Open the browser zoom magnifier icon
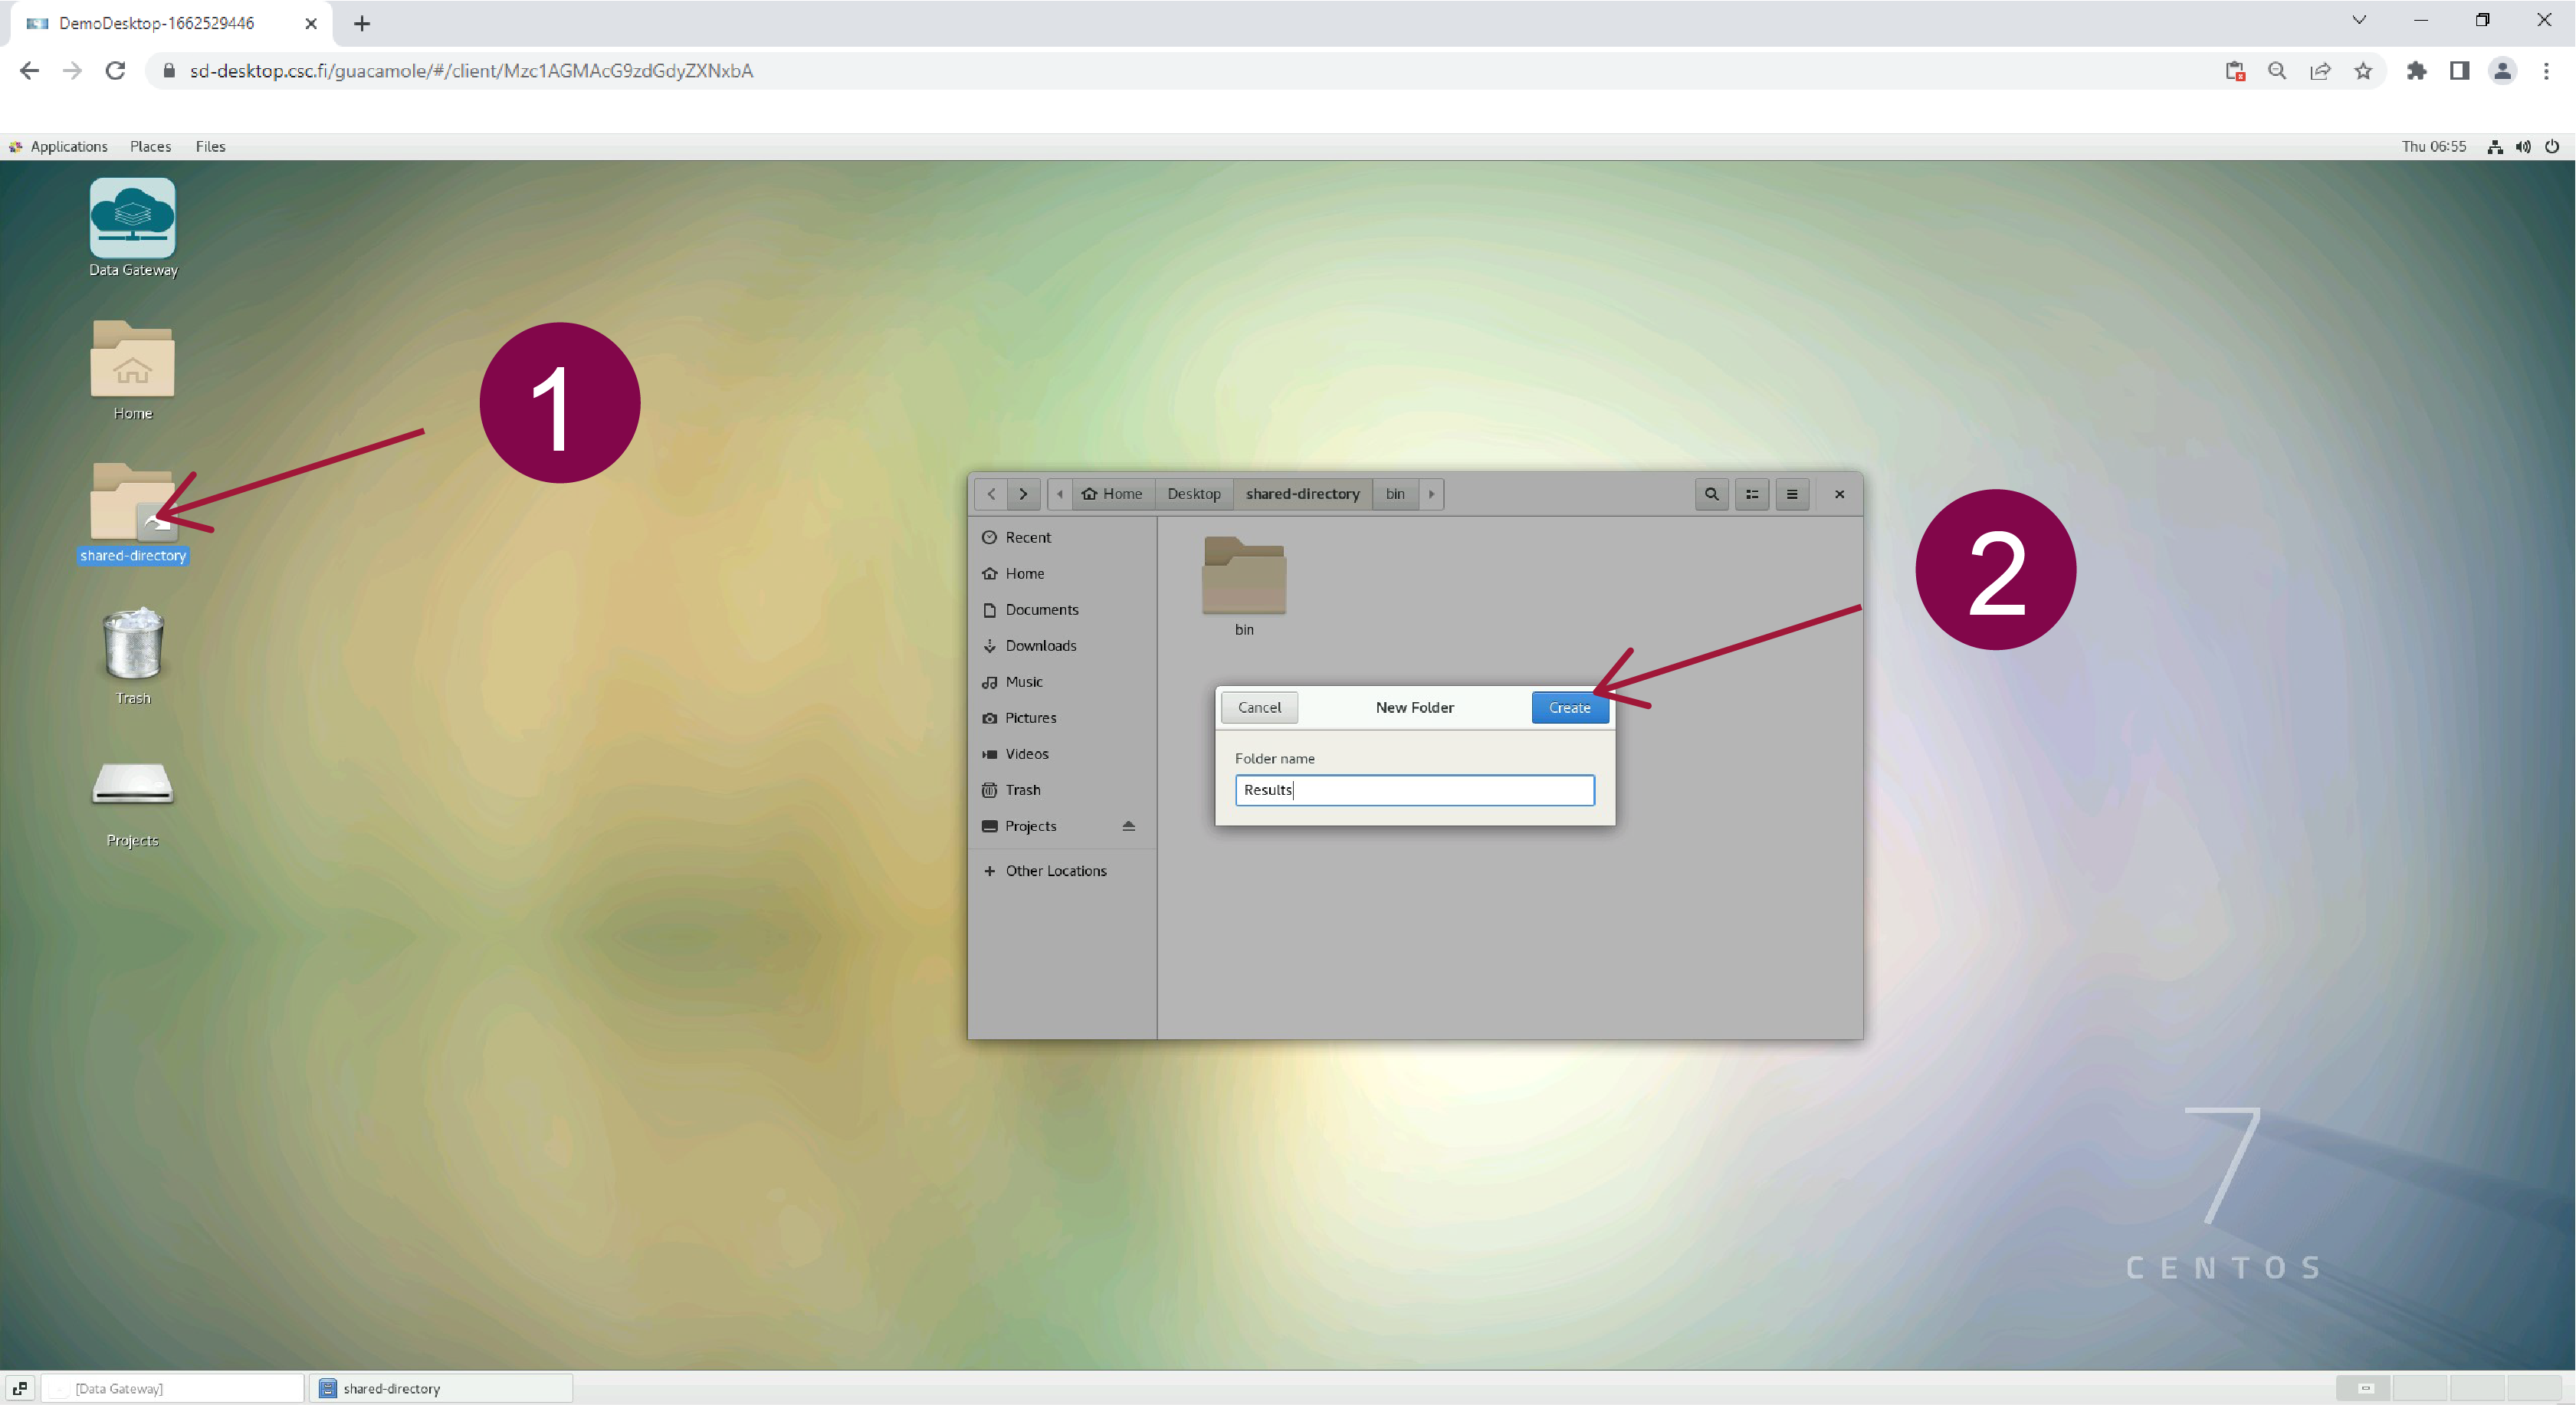The image size is (2576, 1405). tap(2277, 71)
